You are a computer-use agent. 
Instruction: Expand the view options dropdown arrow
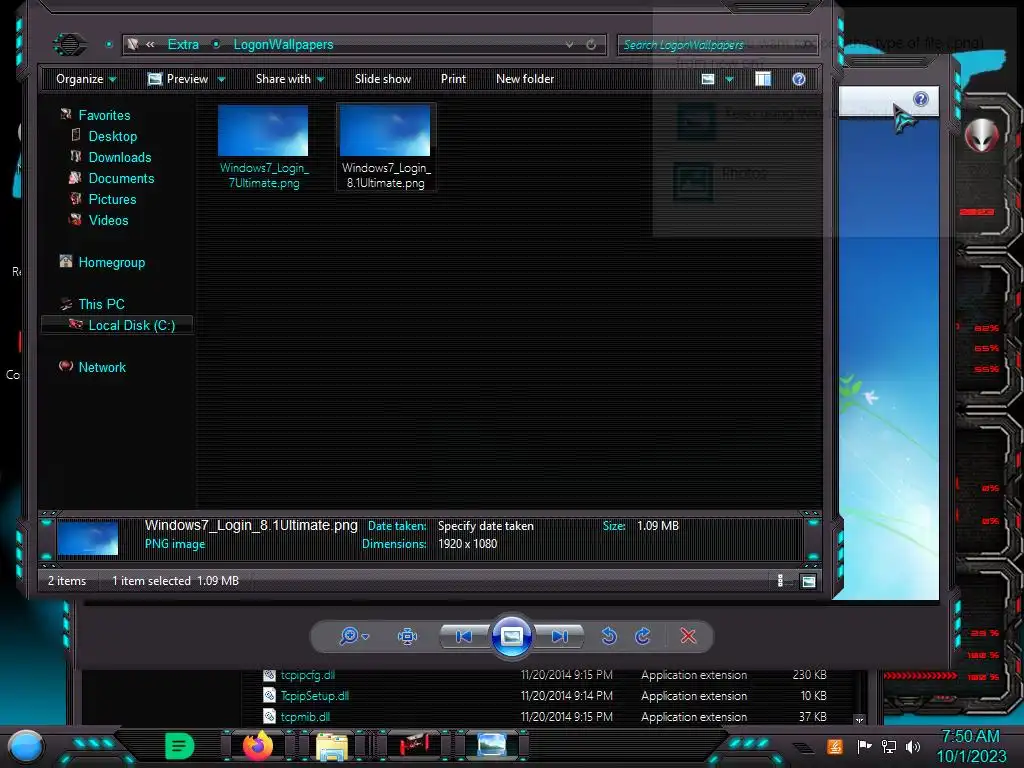click(x=729, y=80)
